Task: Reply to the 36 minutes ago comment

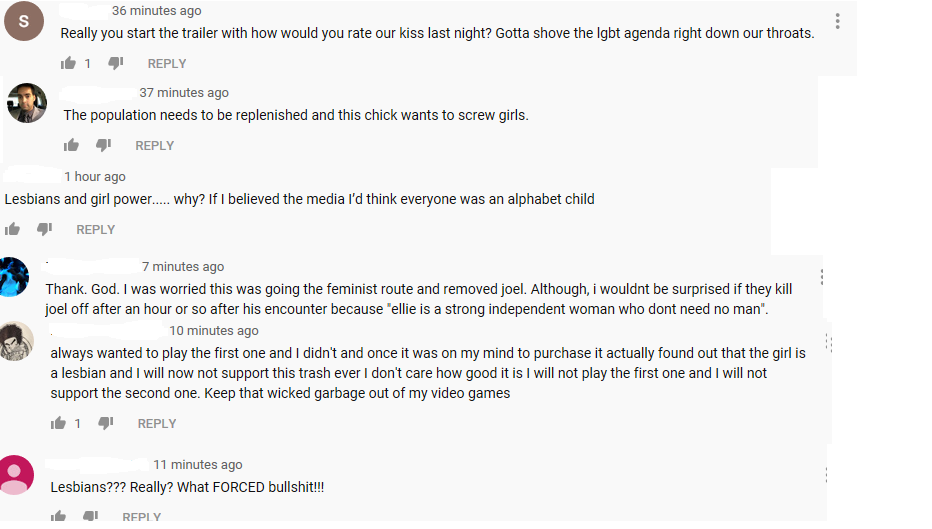Action: (167, 63)
